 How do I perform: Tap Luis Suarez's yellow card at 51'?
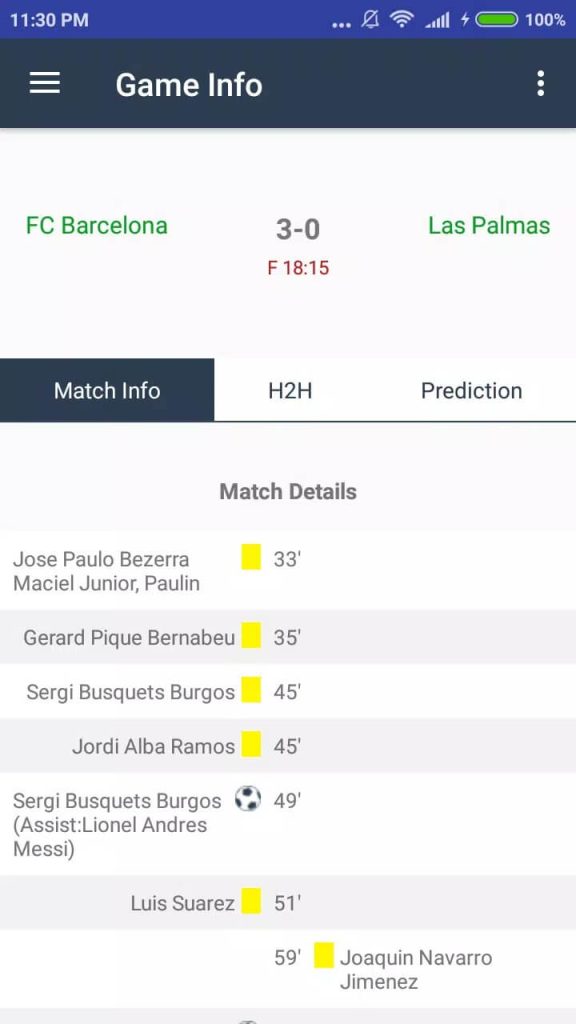251,901
